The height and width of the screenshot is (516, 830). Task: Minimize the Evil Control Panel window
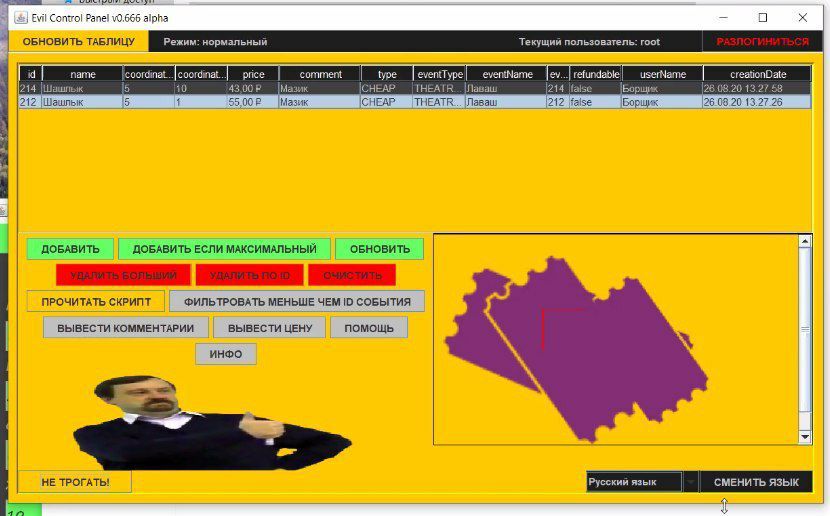(723, 17)
